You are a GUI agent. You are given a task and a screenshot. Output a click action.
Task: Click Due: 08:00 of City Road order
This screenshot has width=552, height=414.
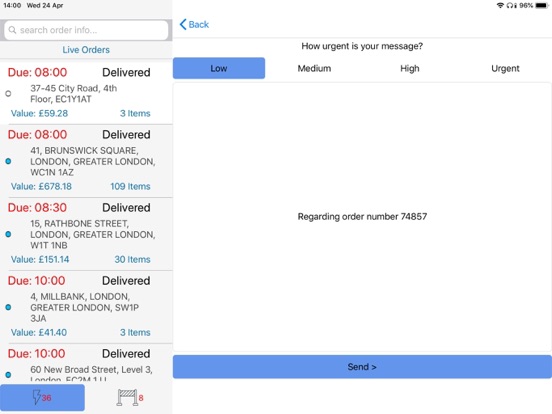[37, 72]
